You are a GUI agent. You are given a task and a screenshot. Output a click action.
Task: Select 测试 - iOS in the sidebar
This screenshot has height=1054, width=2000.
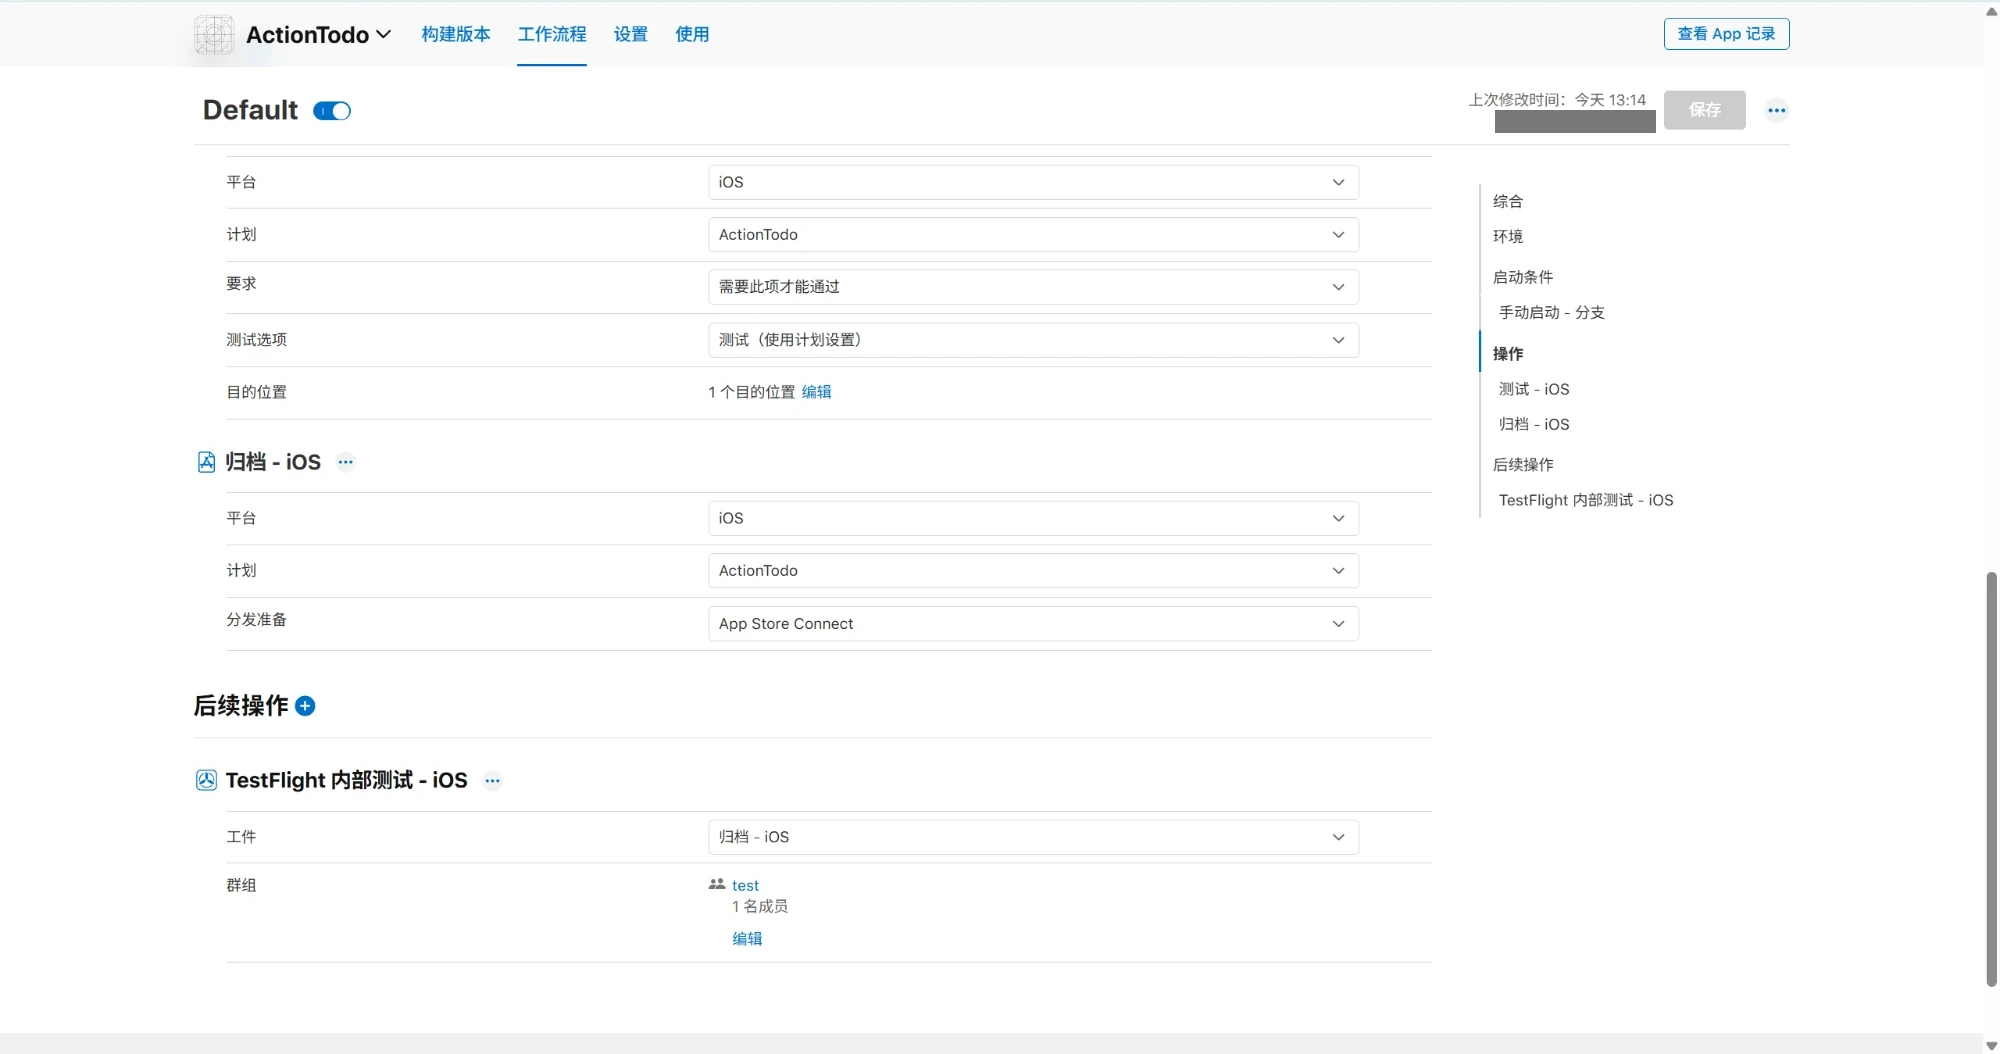coord(1534,389)
